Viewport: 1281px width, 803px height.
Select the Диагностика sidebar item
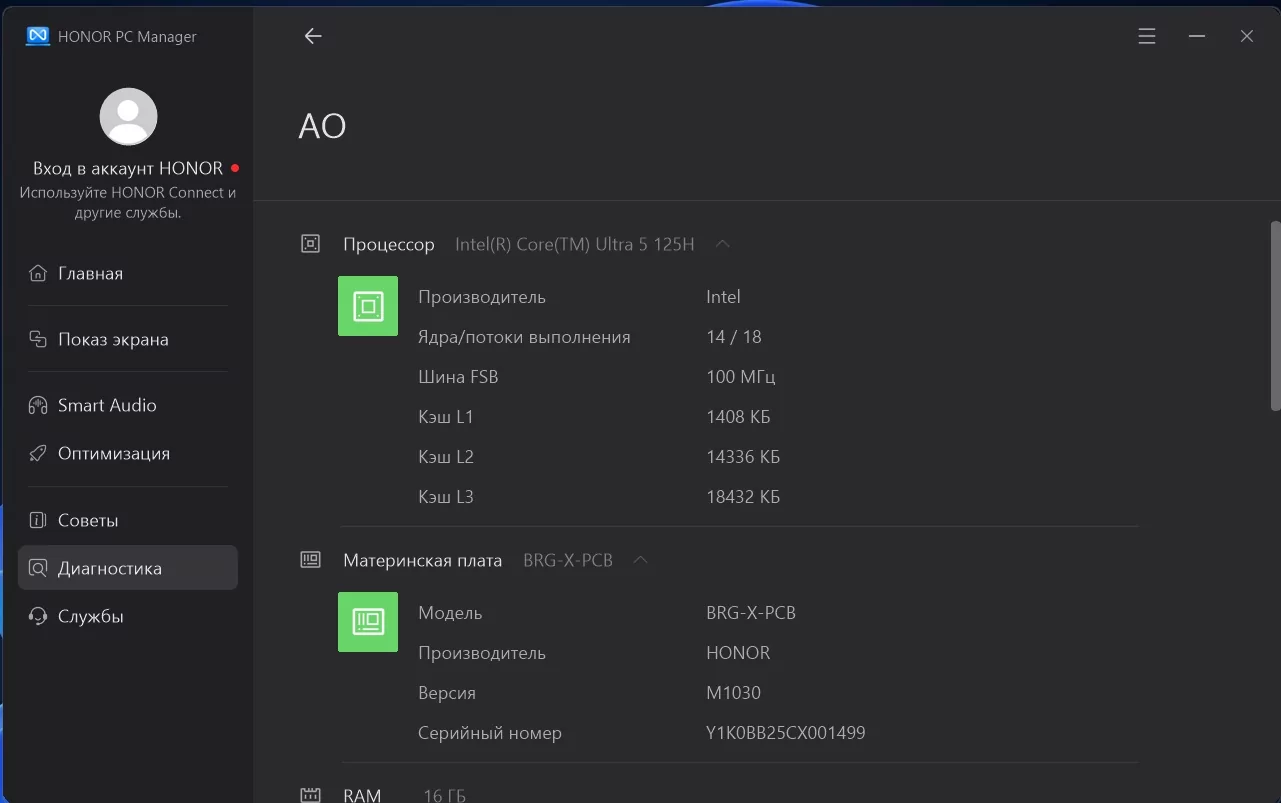(109, 568)
